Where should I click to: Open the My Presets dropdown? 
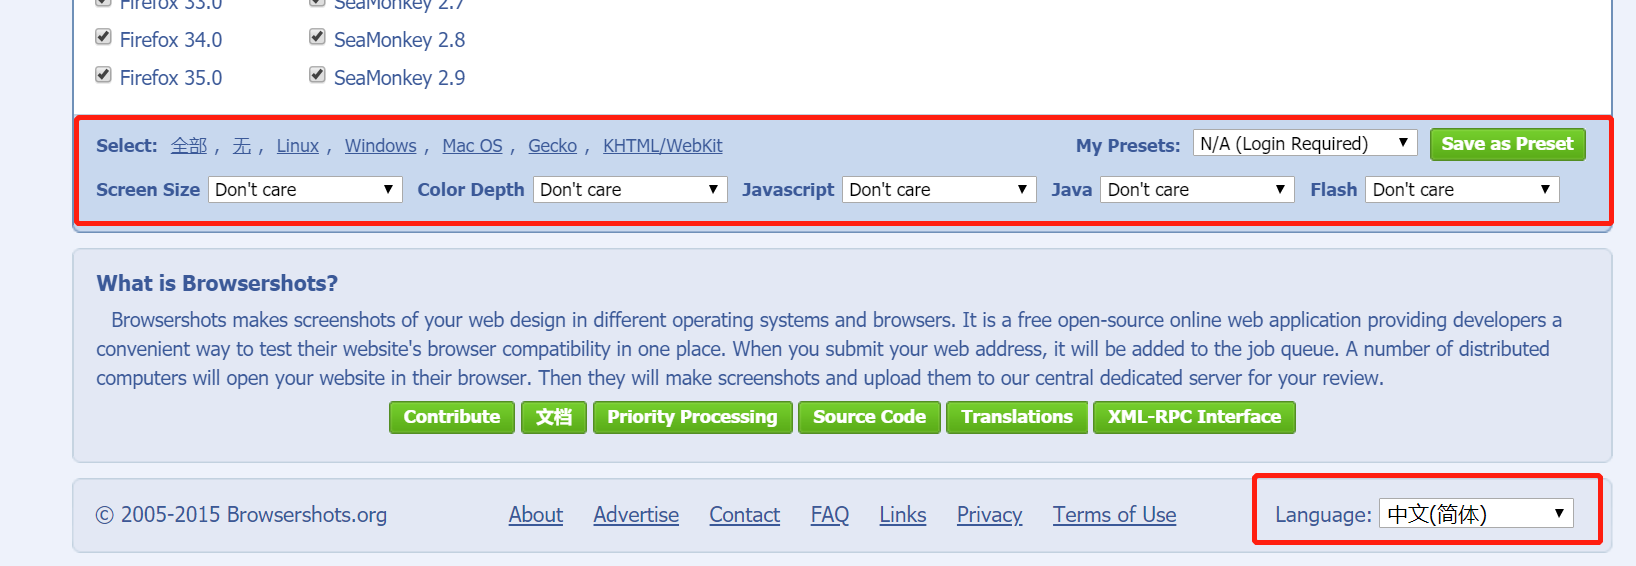(x=1305, y=143)
